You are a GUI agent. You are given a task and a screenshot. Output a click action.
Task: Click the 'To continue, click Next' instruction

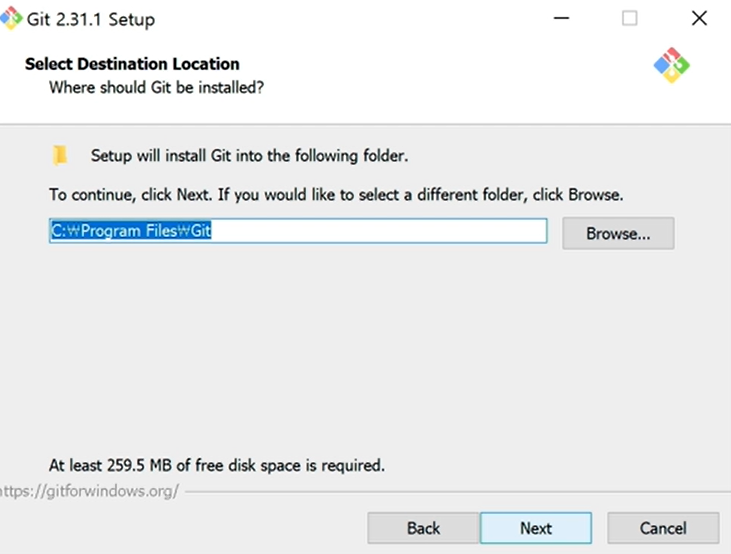336,194
